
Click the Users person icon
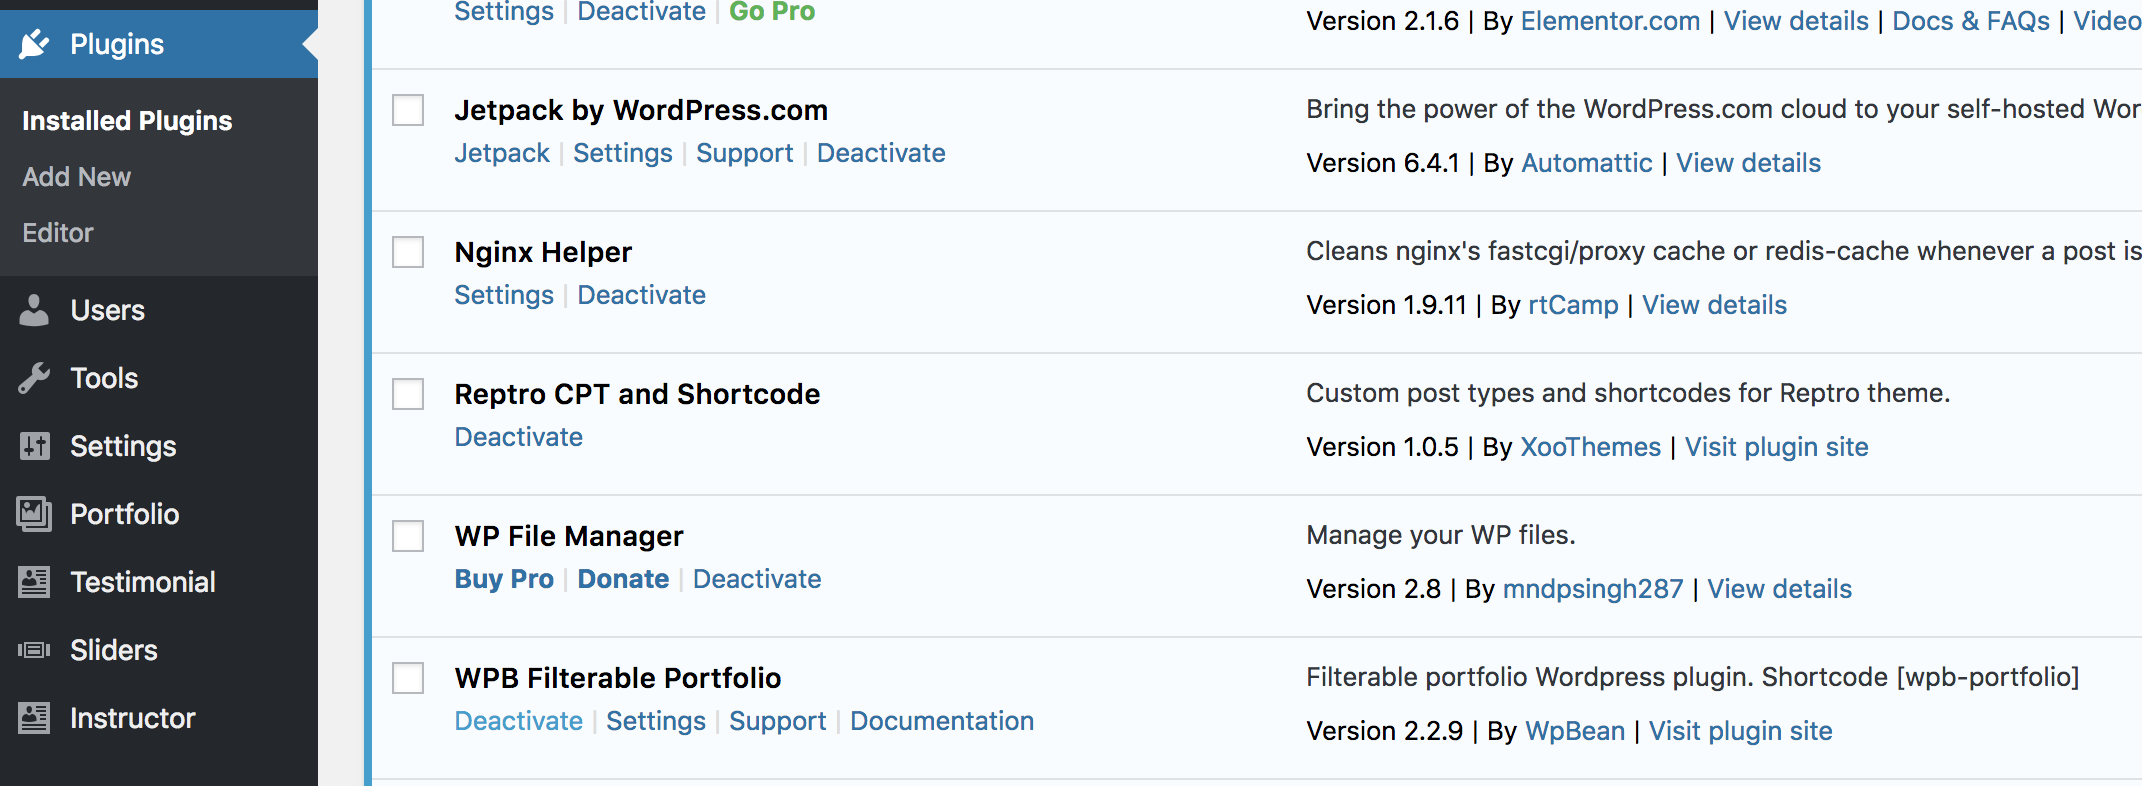pyautogui.click(x=34, y=310)
